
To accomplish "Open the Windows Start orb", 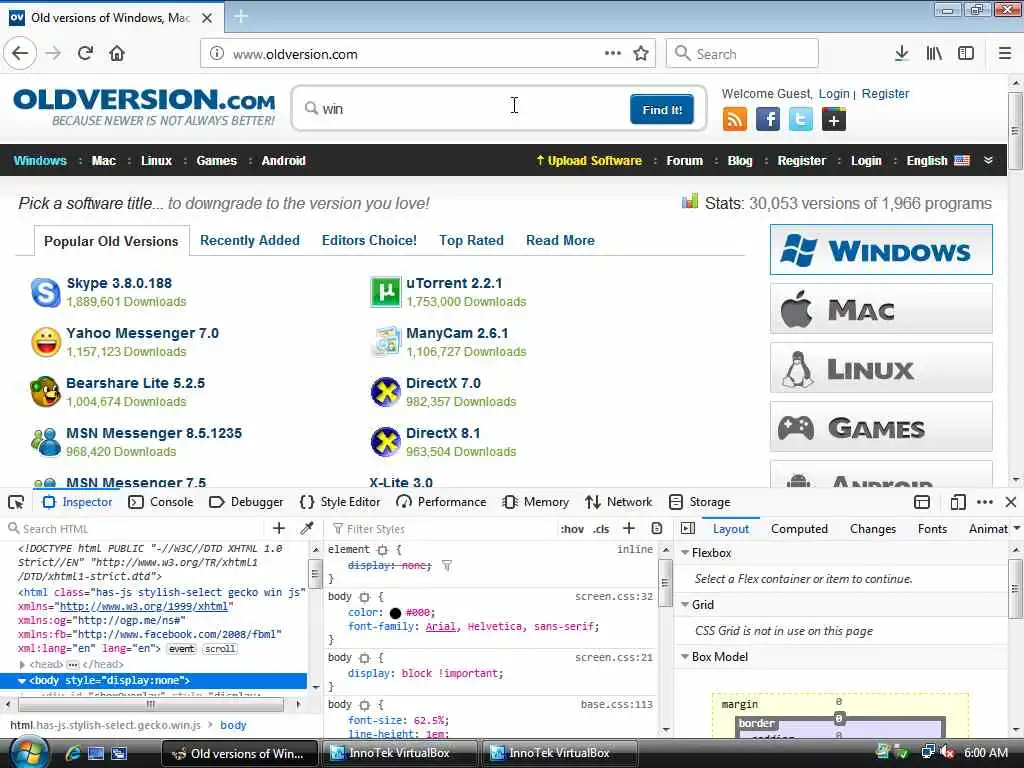I will click(x=29, y=752).
